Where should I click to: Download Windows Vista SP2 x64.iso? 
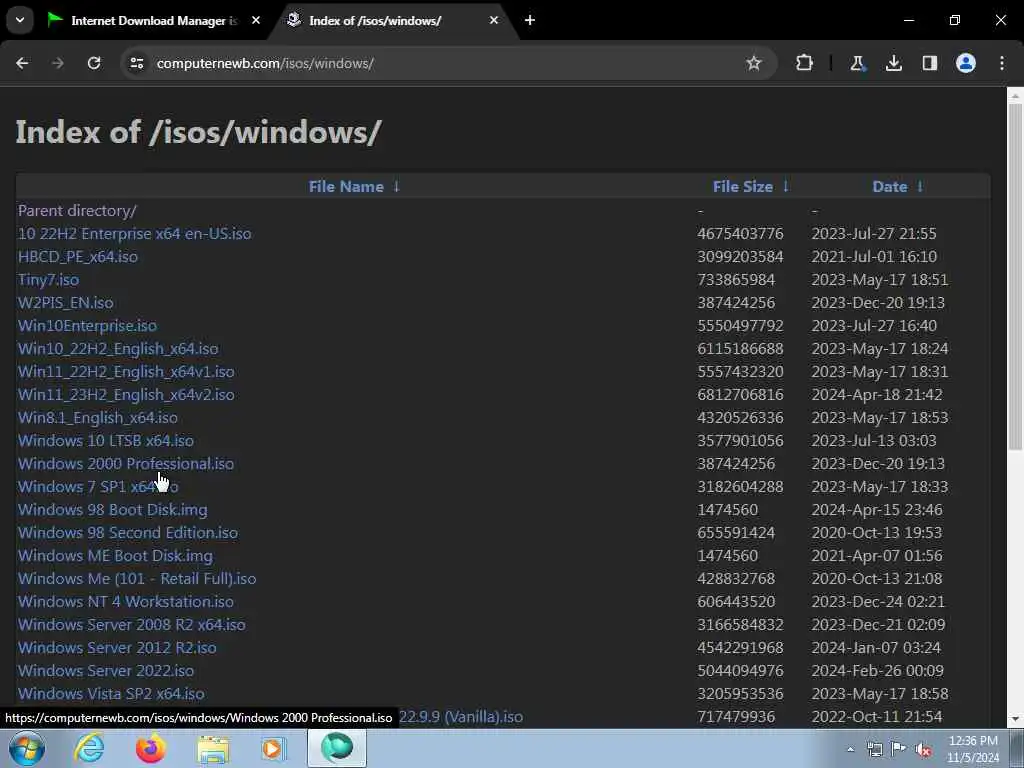(111, 694)
